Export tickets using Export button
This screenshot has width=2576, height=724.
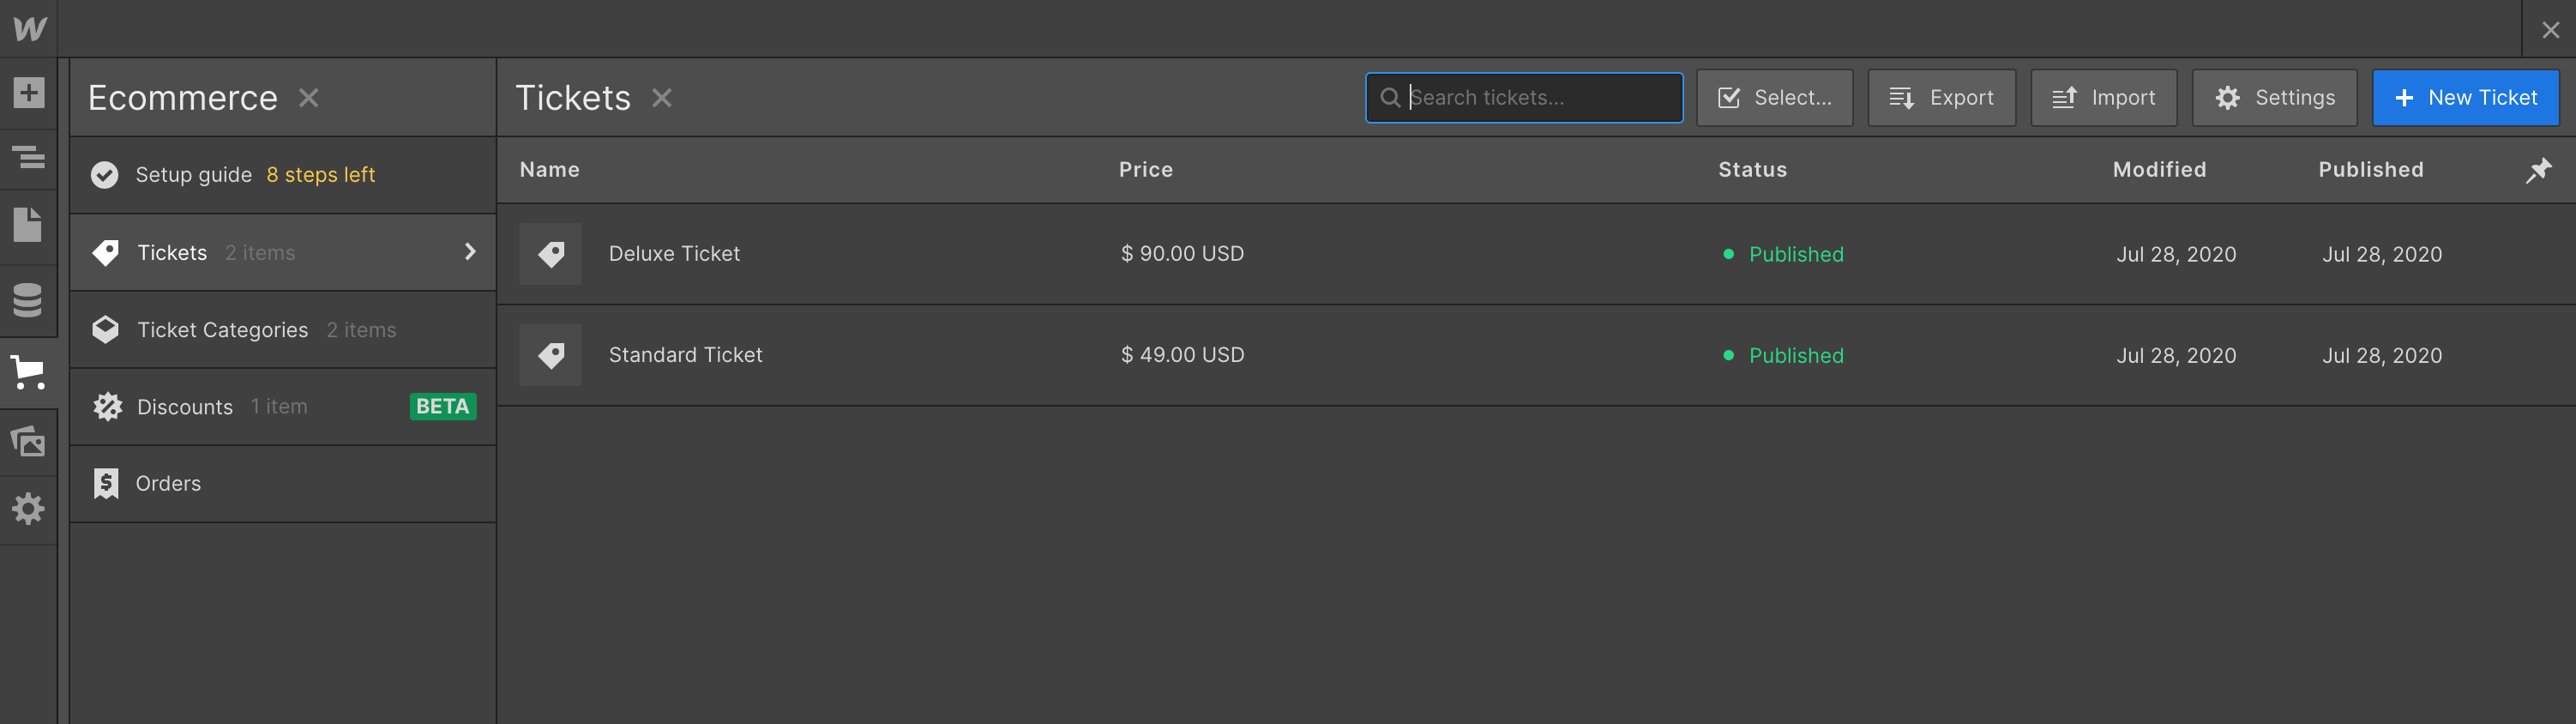(x=1941, y=97)
